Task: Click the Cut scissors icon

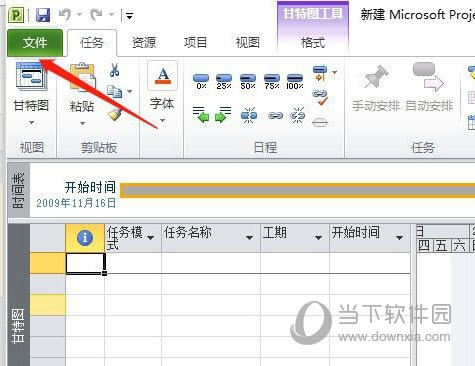Action: click(x=115, y=70)
